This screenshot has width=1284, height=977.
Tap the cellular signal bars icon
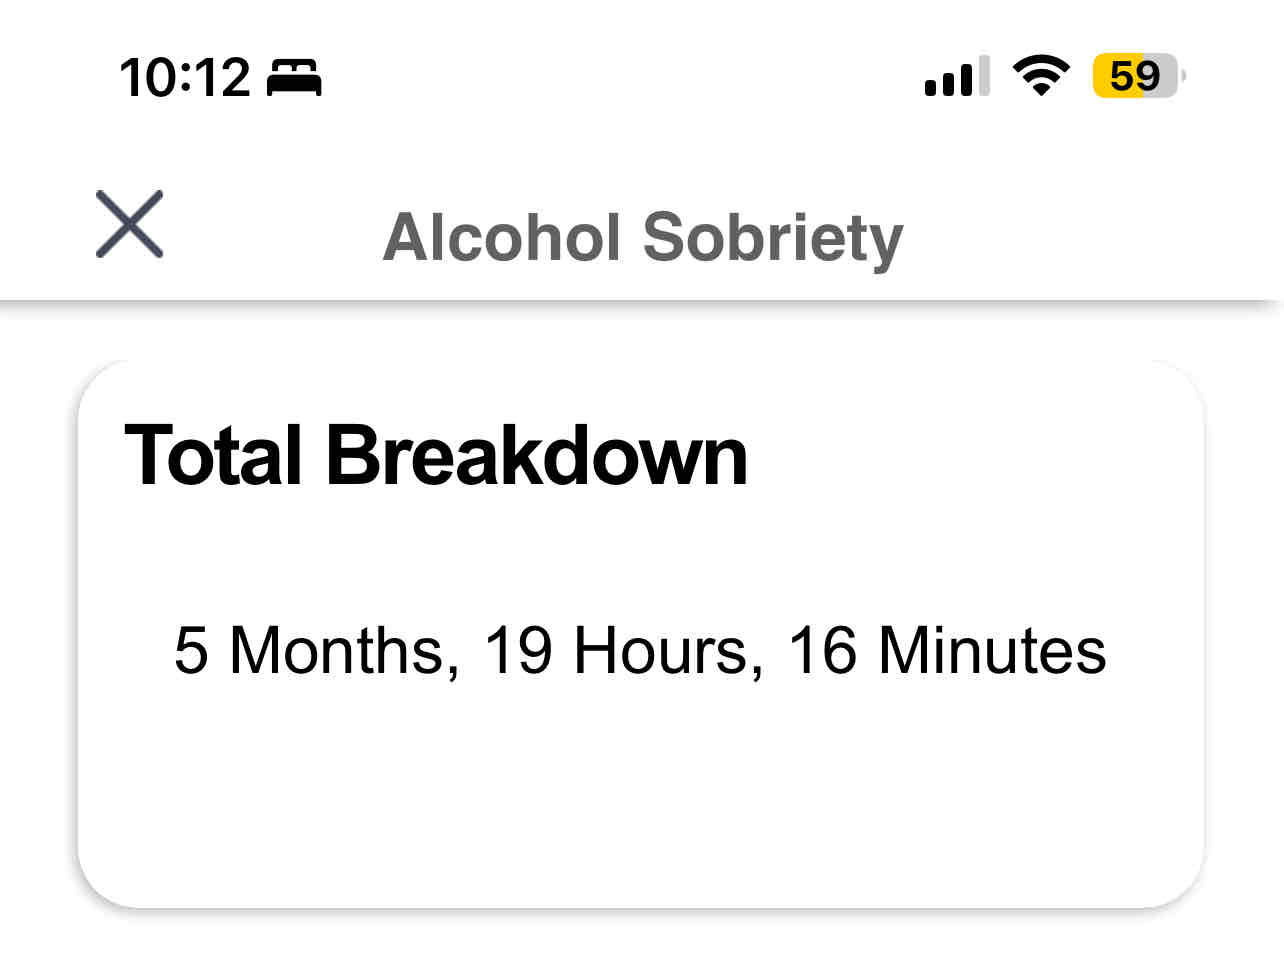956,77
